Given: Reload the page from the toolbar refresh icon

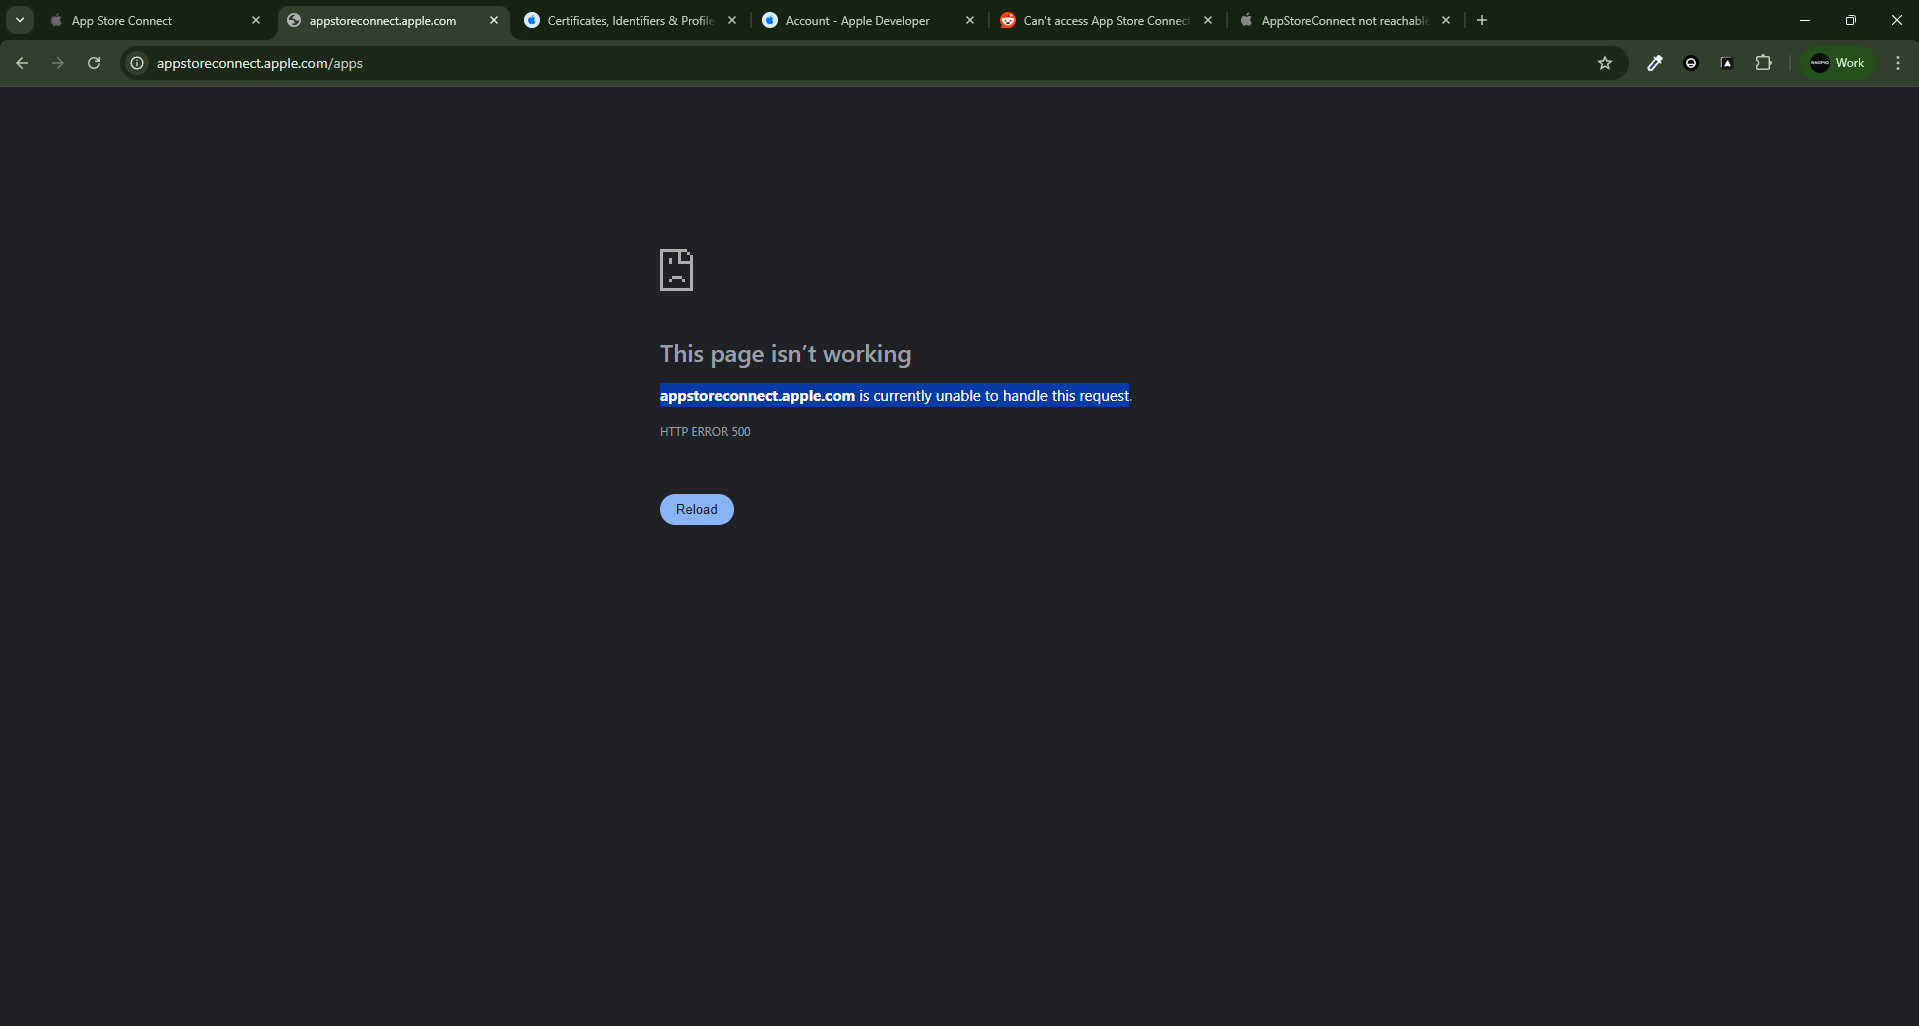Looking at the screenshot, I should 94,63.
